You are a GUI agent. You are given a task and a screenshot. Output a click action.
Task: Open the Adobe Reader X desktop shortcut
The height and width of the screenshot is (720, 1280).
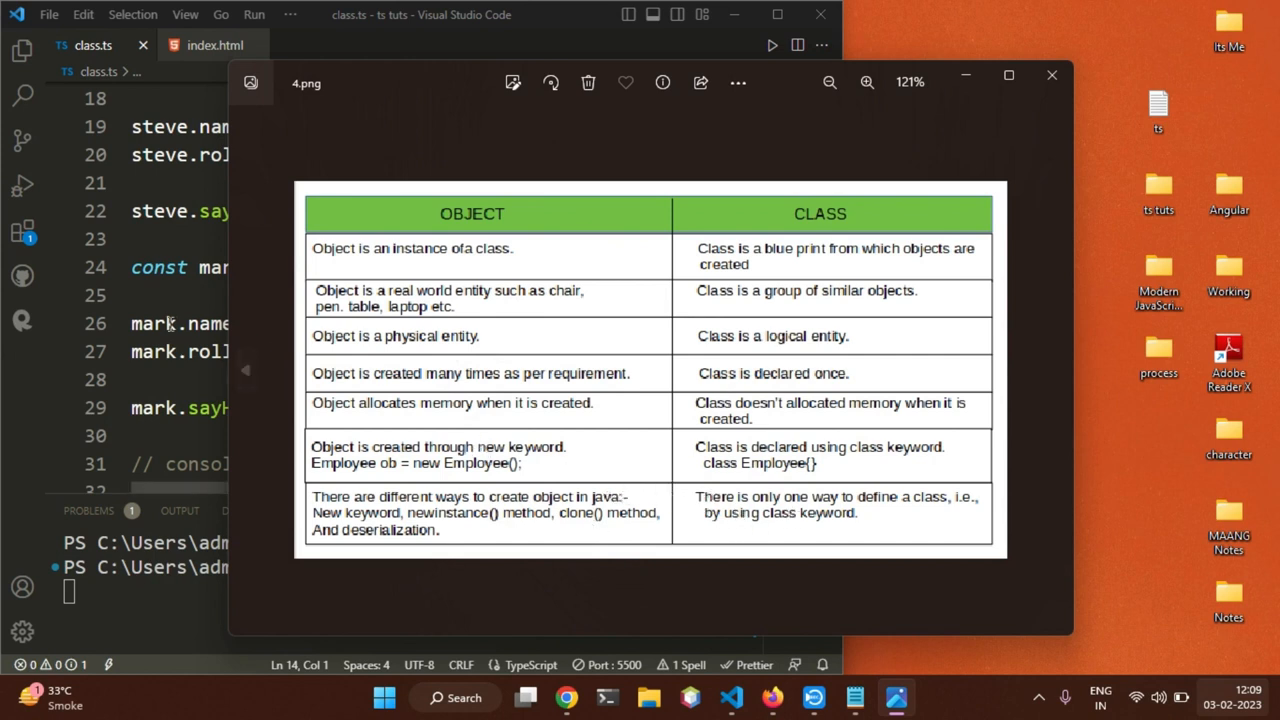pos(1229,364)
